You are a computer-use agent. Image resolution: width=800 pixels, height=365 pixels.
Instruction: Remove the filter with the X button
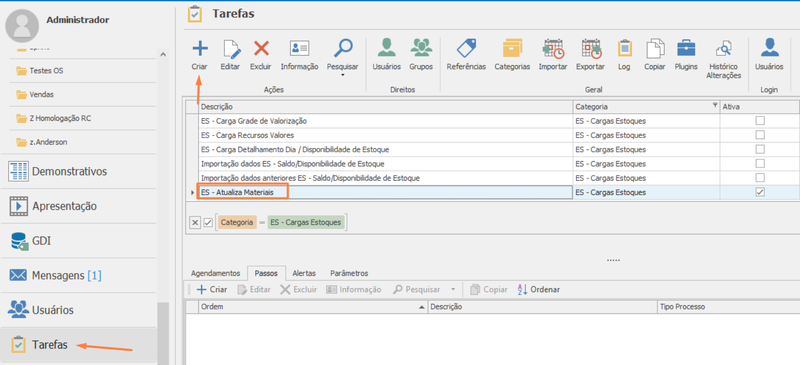pyautogui.click(x=195, y=223)
